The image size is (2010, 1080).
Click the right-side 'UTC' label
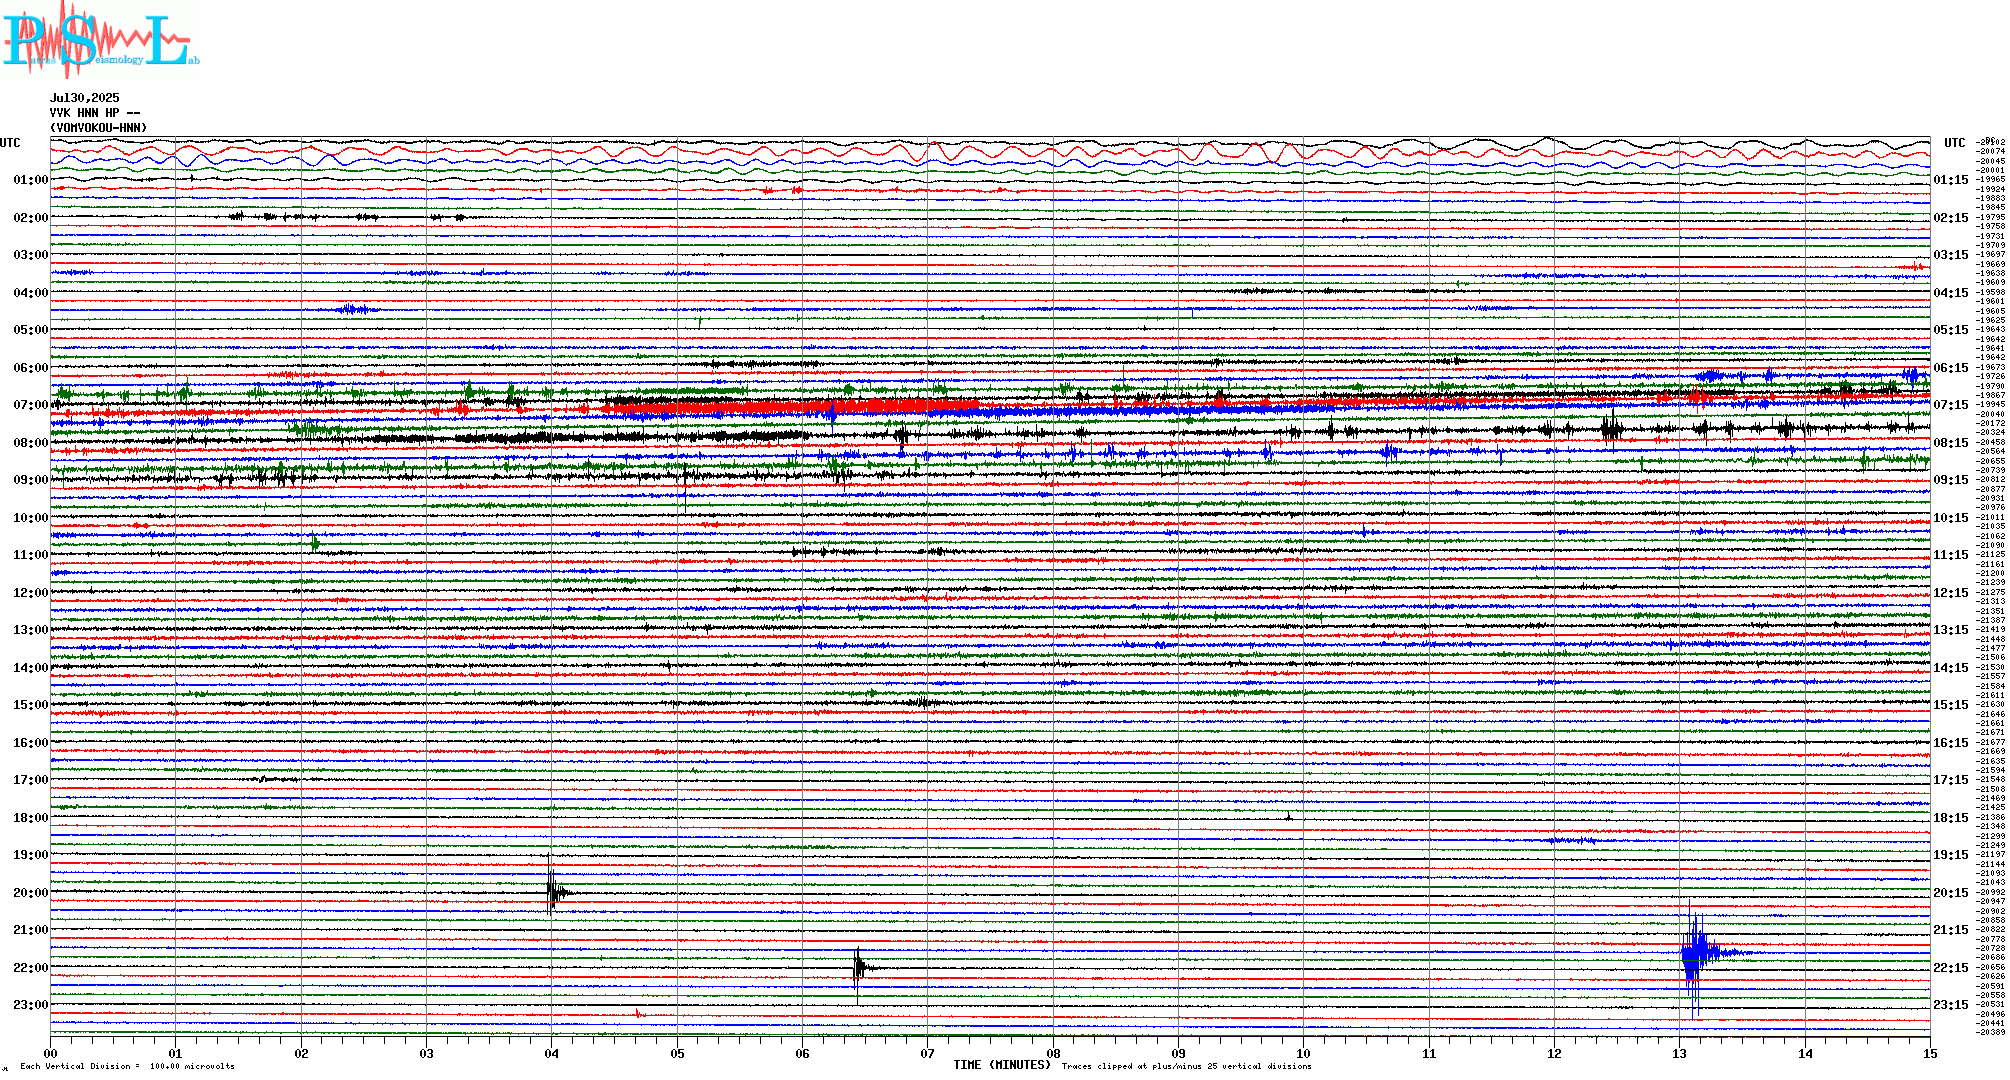1954,143
